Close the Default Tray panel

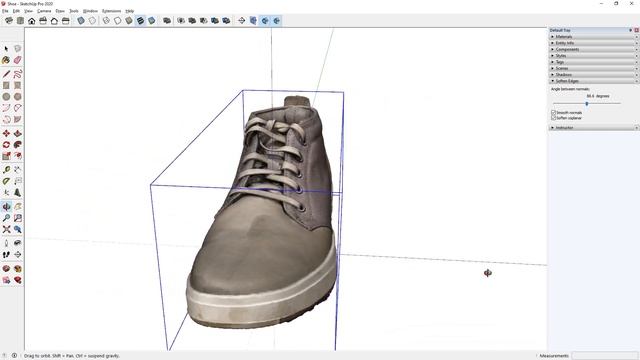click(636, 30)
